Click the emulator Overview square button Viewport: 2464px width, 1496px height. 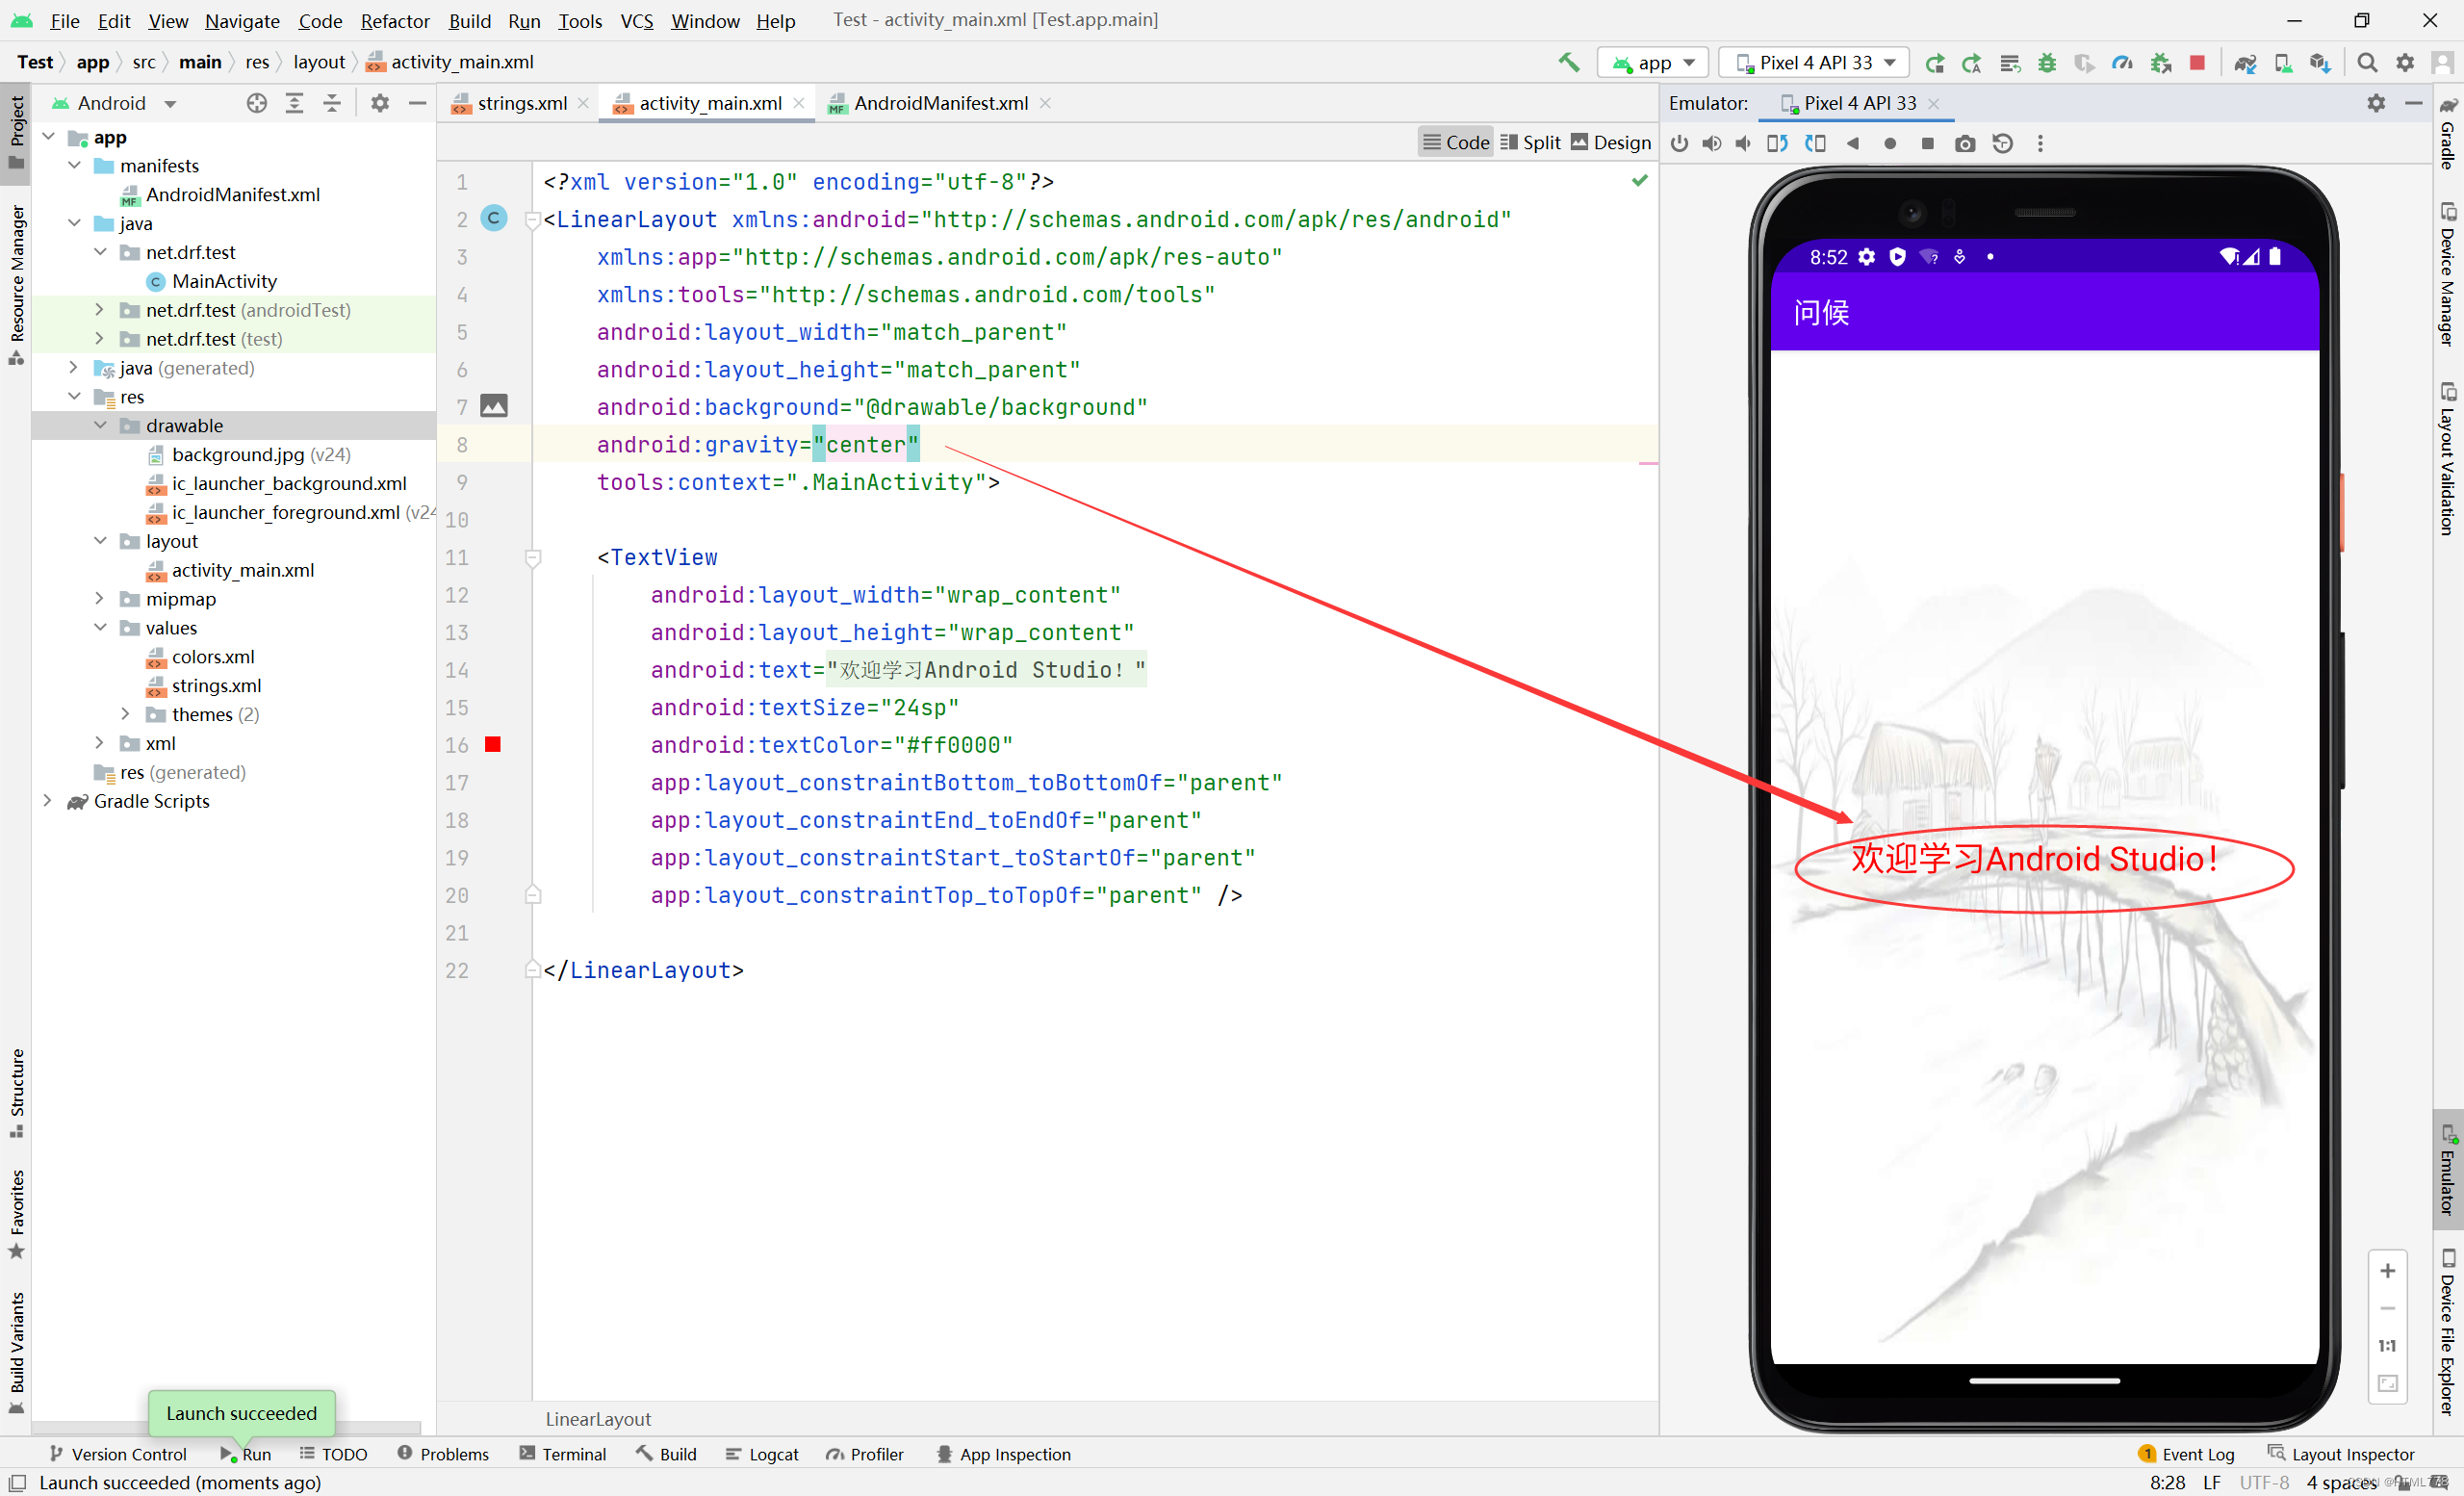tap(1928, 143)
